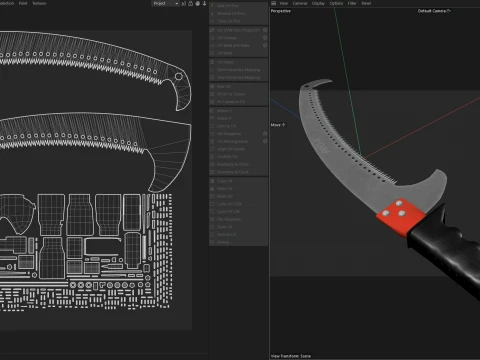Click the round icon beside the lock
Viewport: 480px width, 360px height.
click(197, 3)
